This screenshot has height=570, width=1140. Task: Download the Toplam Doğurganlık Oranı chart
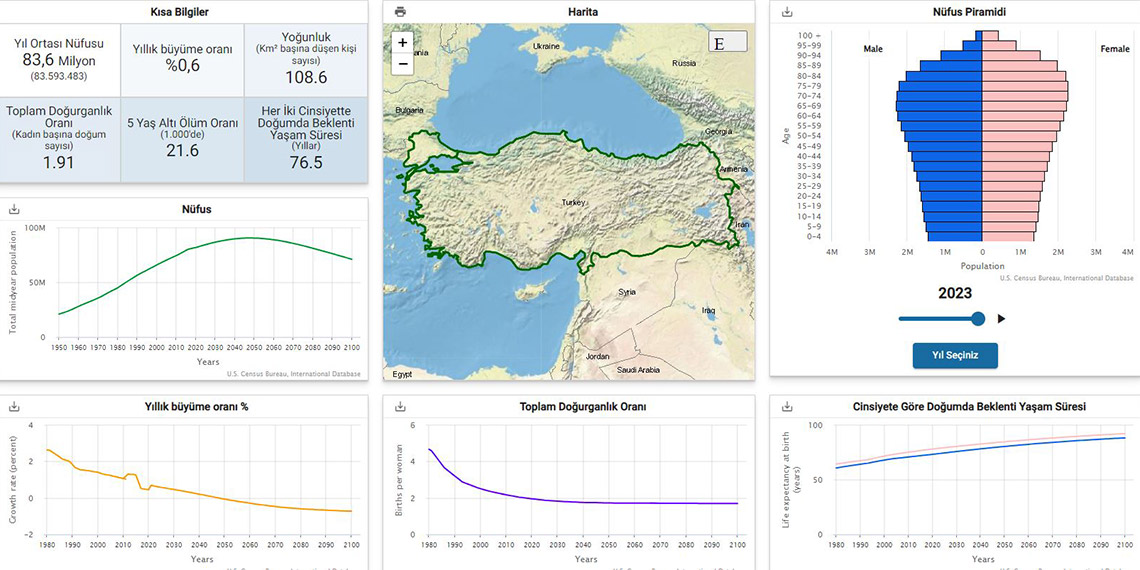click(400, 407)
